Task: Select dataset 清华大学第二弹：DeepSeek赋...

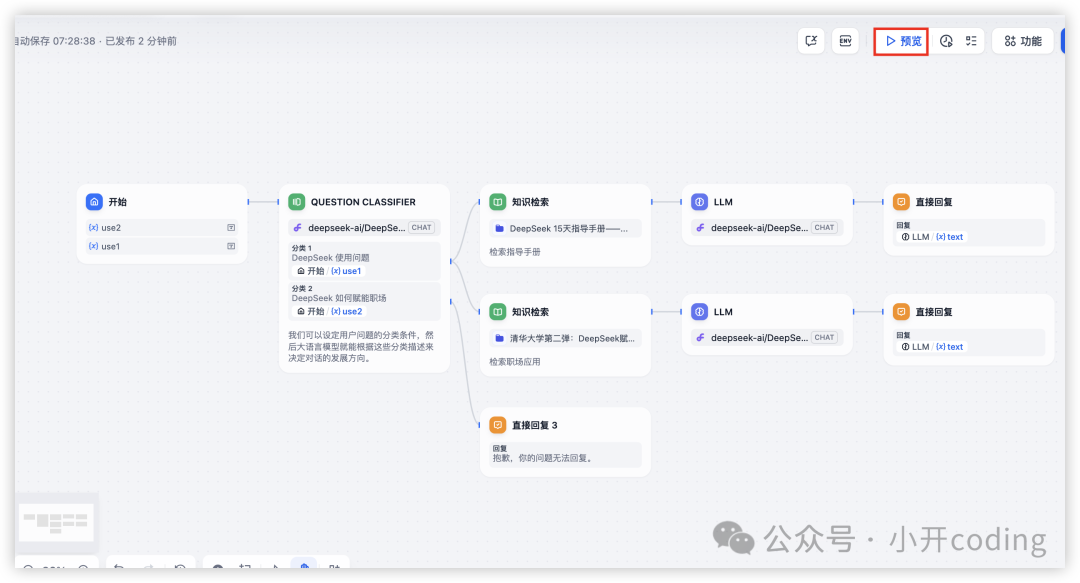Action: [565, 338]
